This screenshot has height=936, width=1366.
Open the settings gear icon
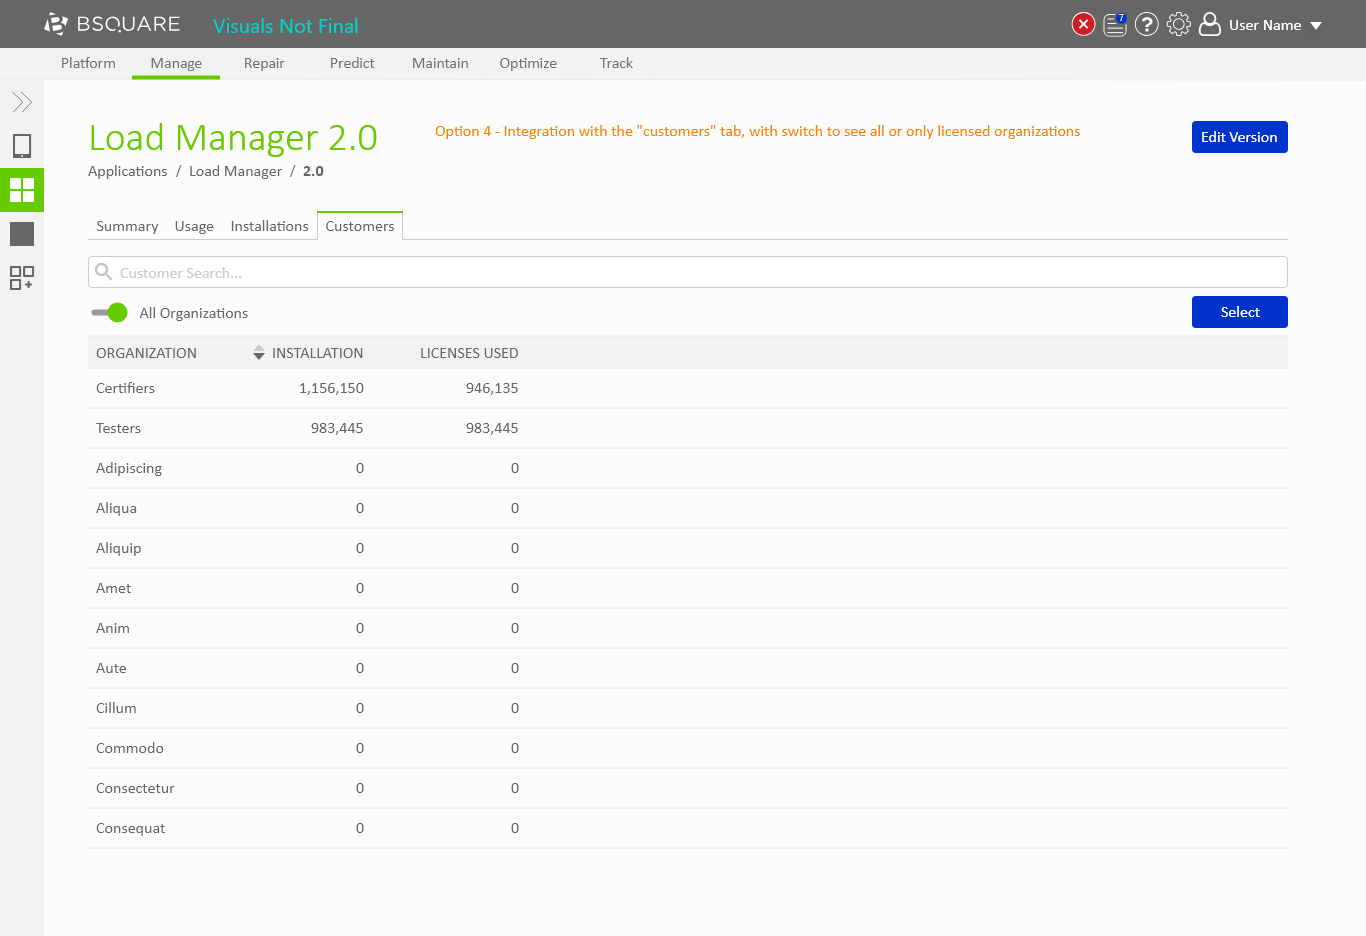pos(1179,24)
